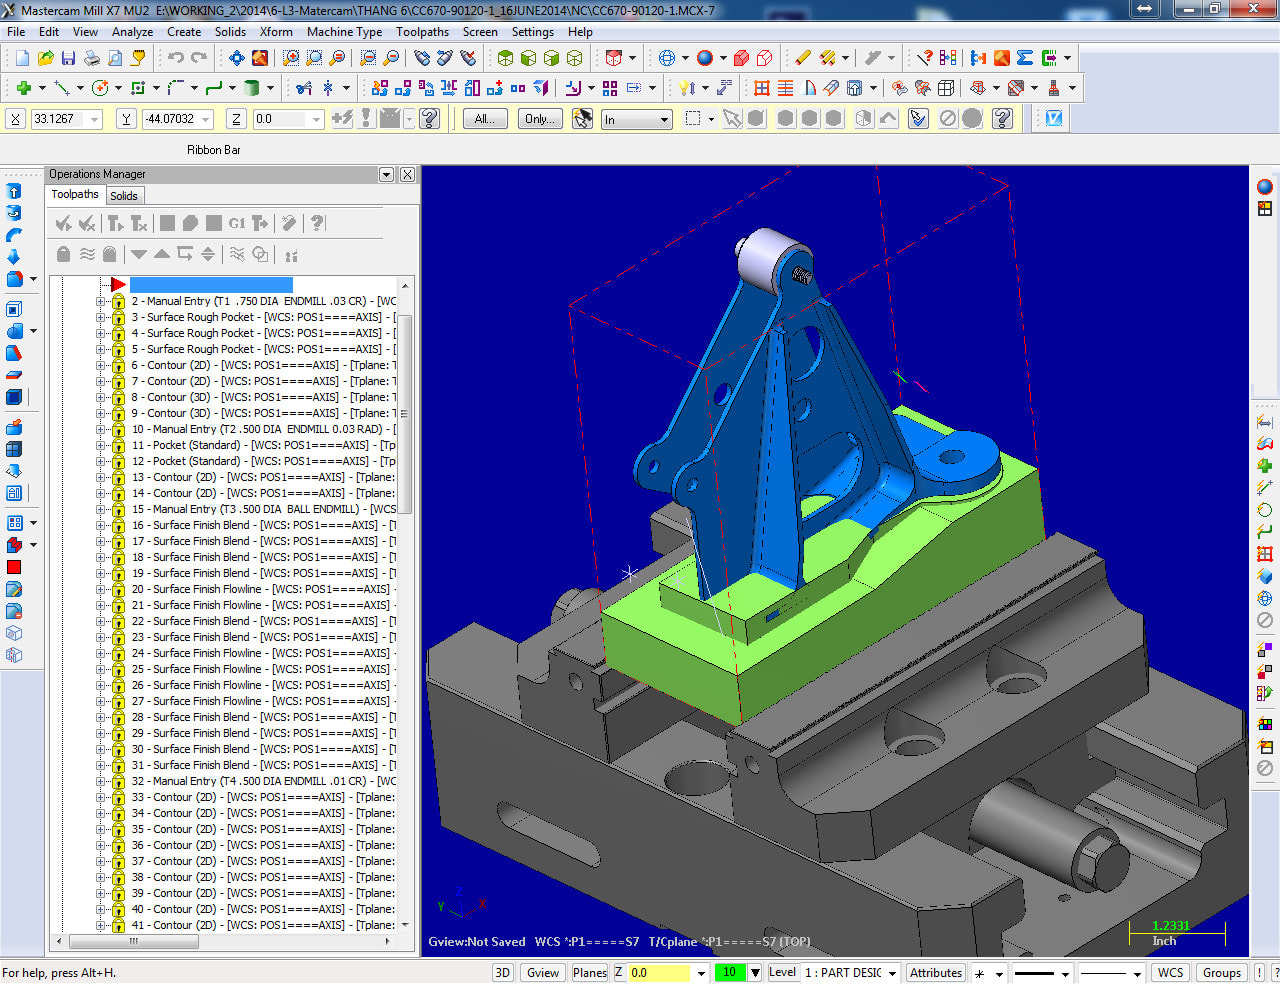Click the Planes button in status bar
The width and height of the screenshot is (1280, 984).
[589, 972]
